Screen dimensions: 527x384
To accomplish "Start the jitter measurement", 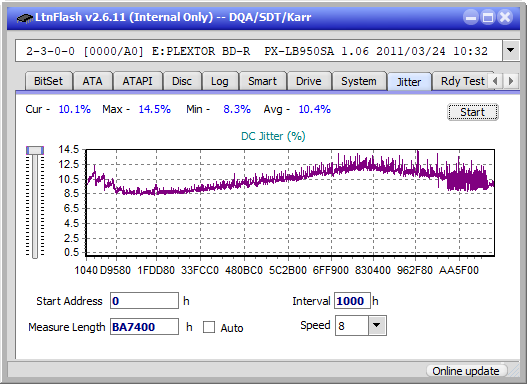I will click(x=473, y=112).
